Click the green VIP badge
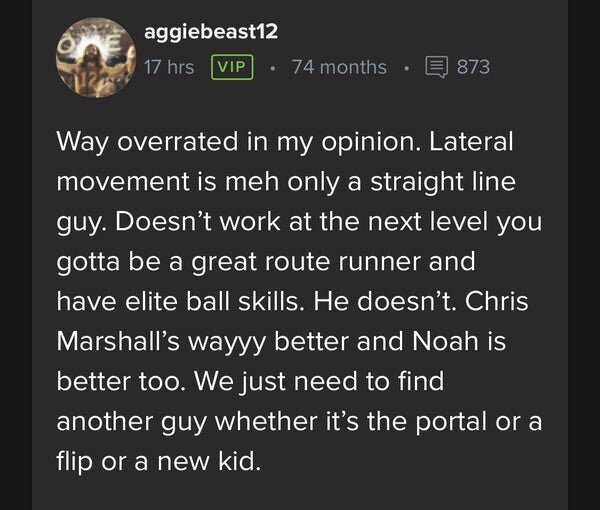Screen dimensions: 600x510 232,67
